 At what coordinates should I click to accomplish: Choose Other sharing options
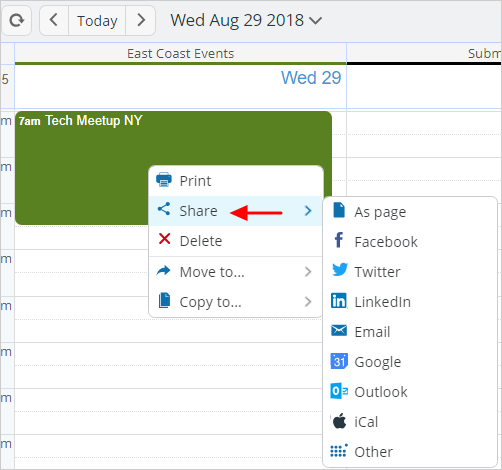(x=410, y=452)
